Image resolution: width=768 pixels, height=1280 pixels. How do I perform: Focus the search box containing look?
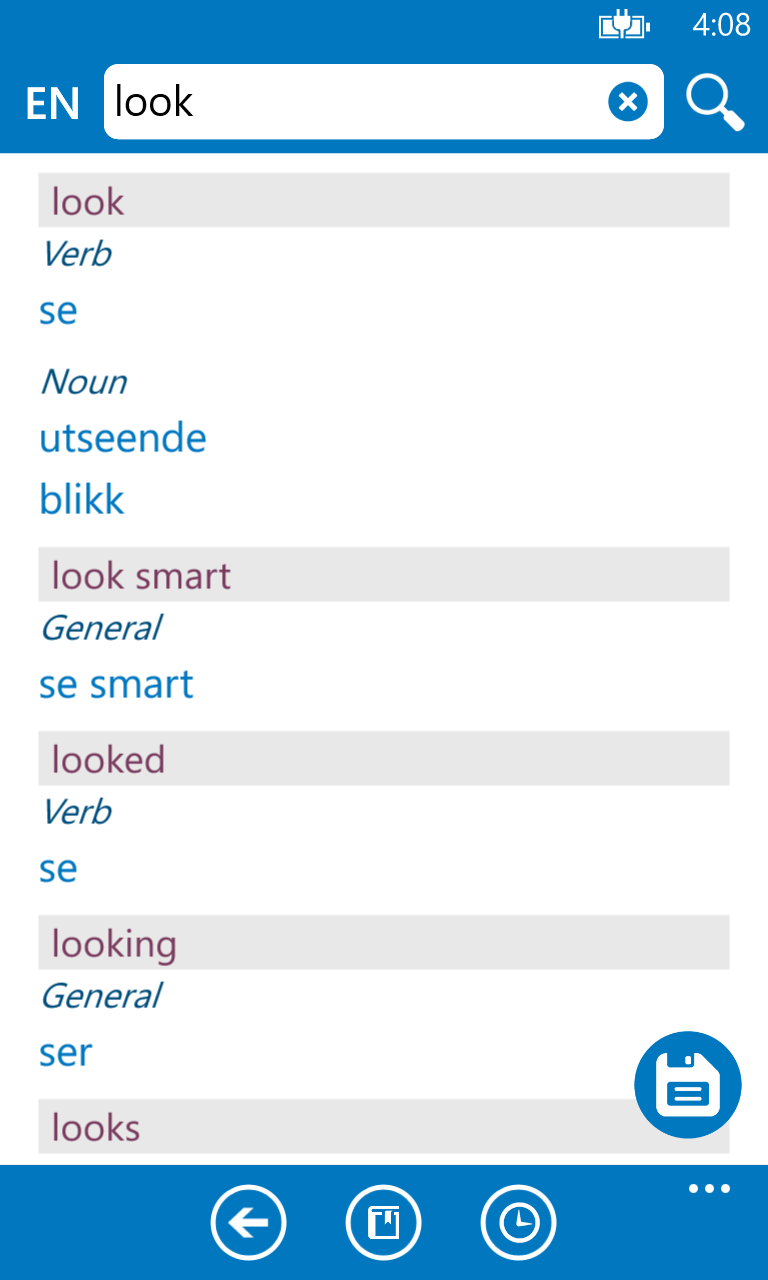click(x=384, y=102)
